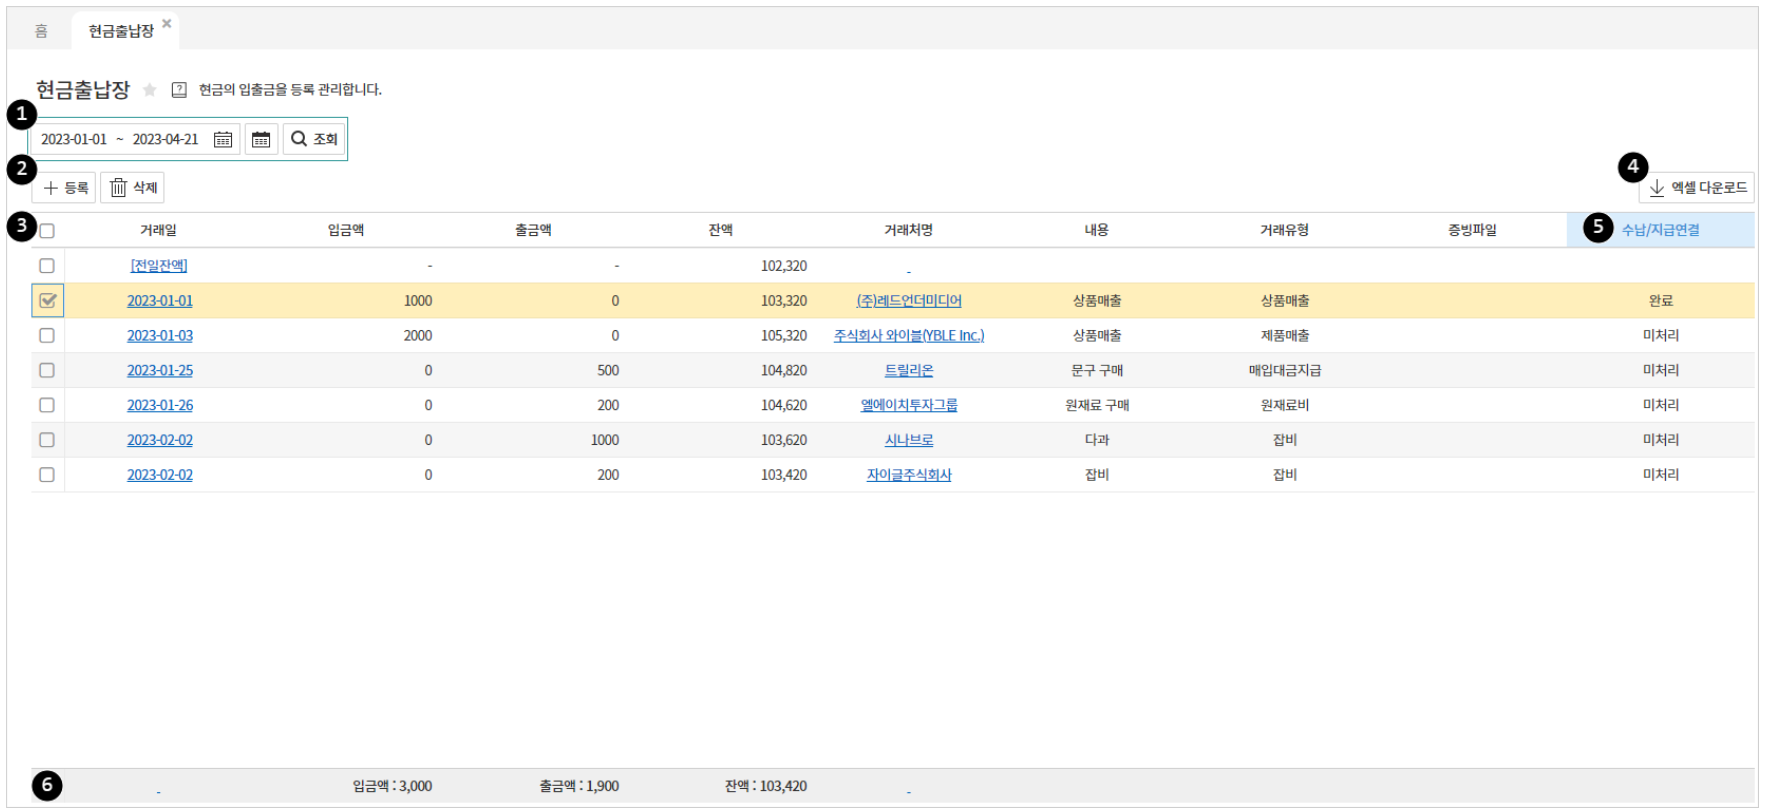Open the (주)레드언더미디어 vendor link
This screenshot has width=1766, height=811.
pos(909,301)
